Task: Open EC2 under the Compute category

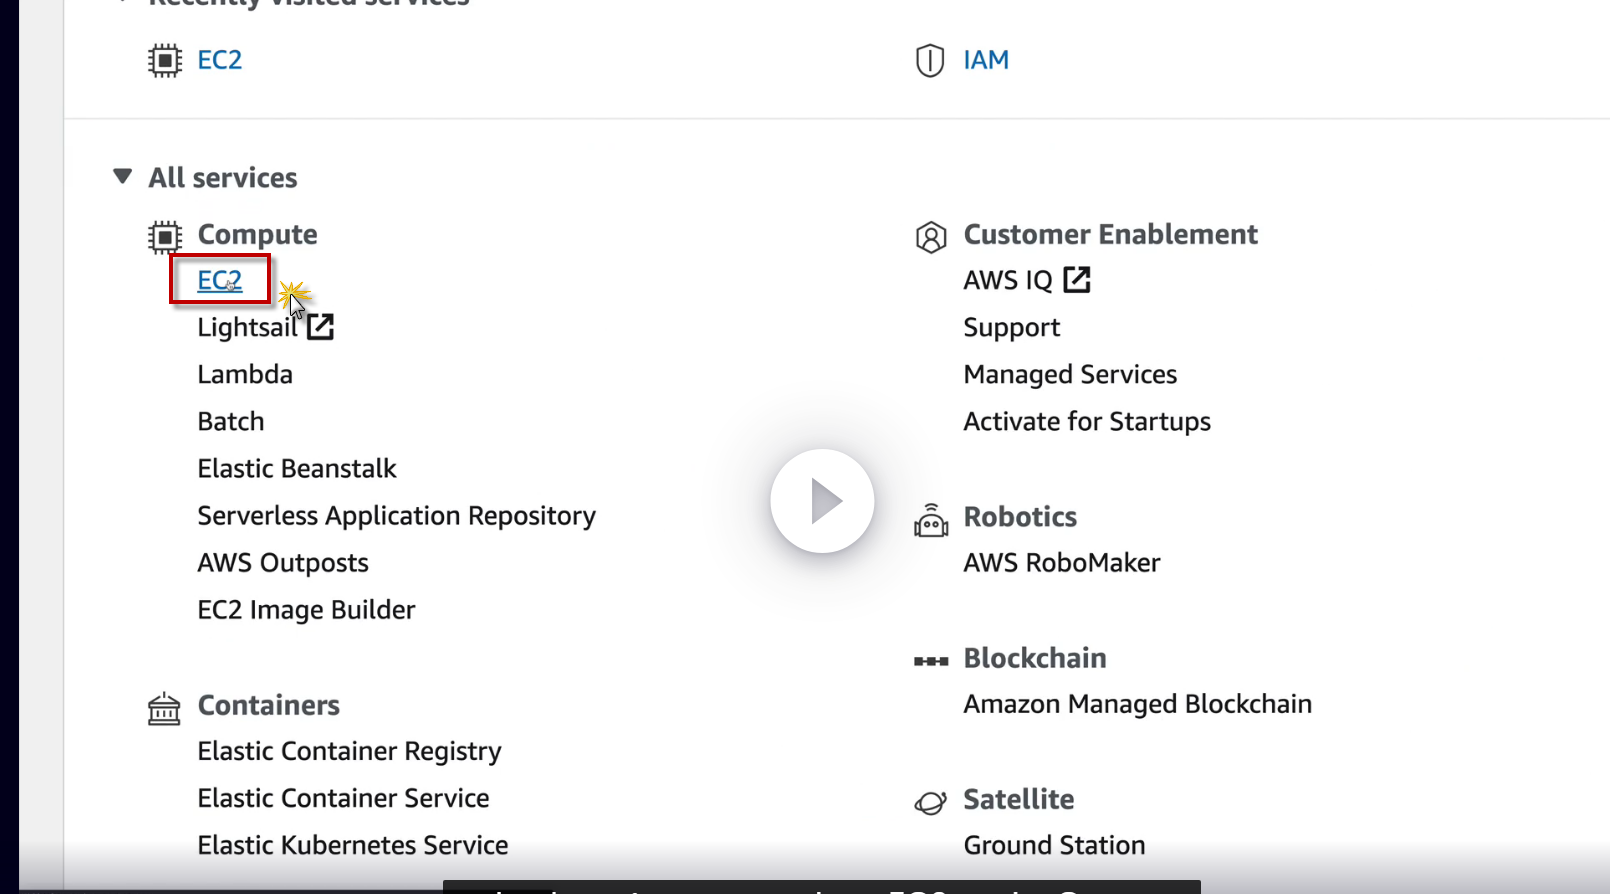Action: [220, 280]
